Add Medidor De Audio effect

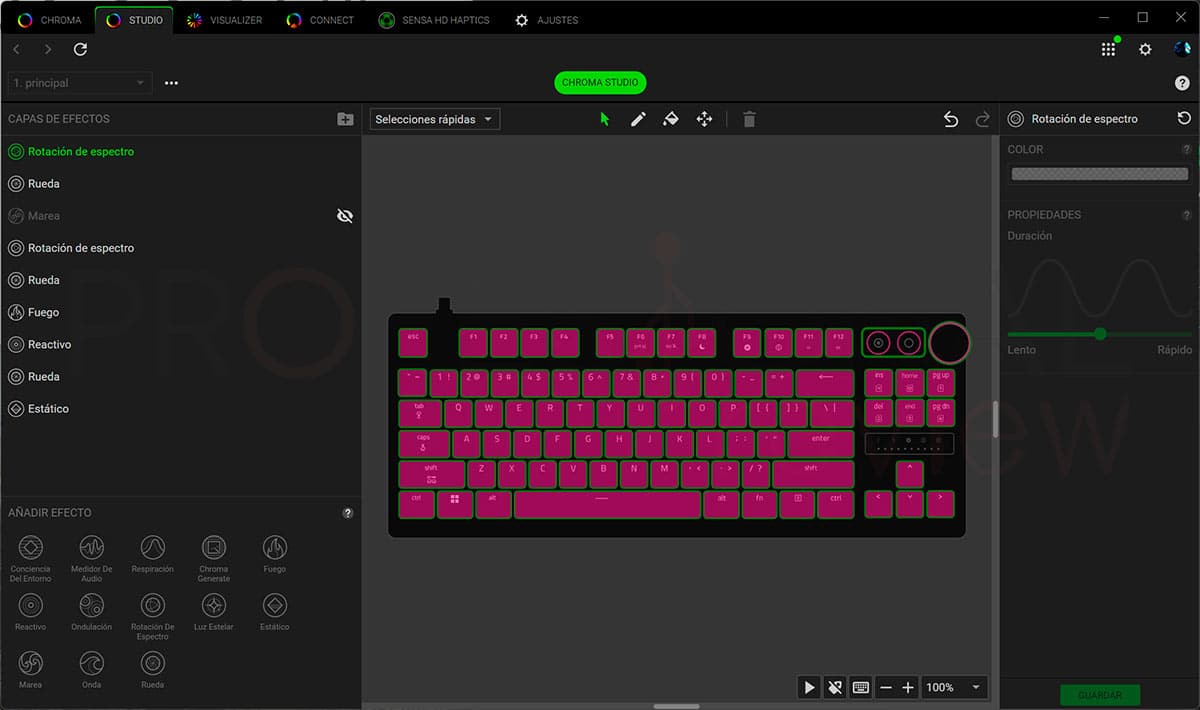pyautogui.click(x=91, y=558)
